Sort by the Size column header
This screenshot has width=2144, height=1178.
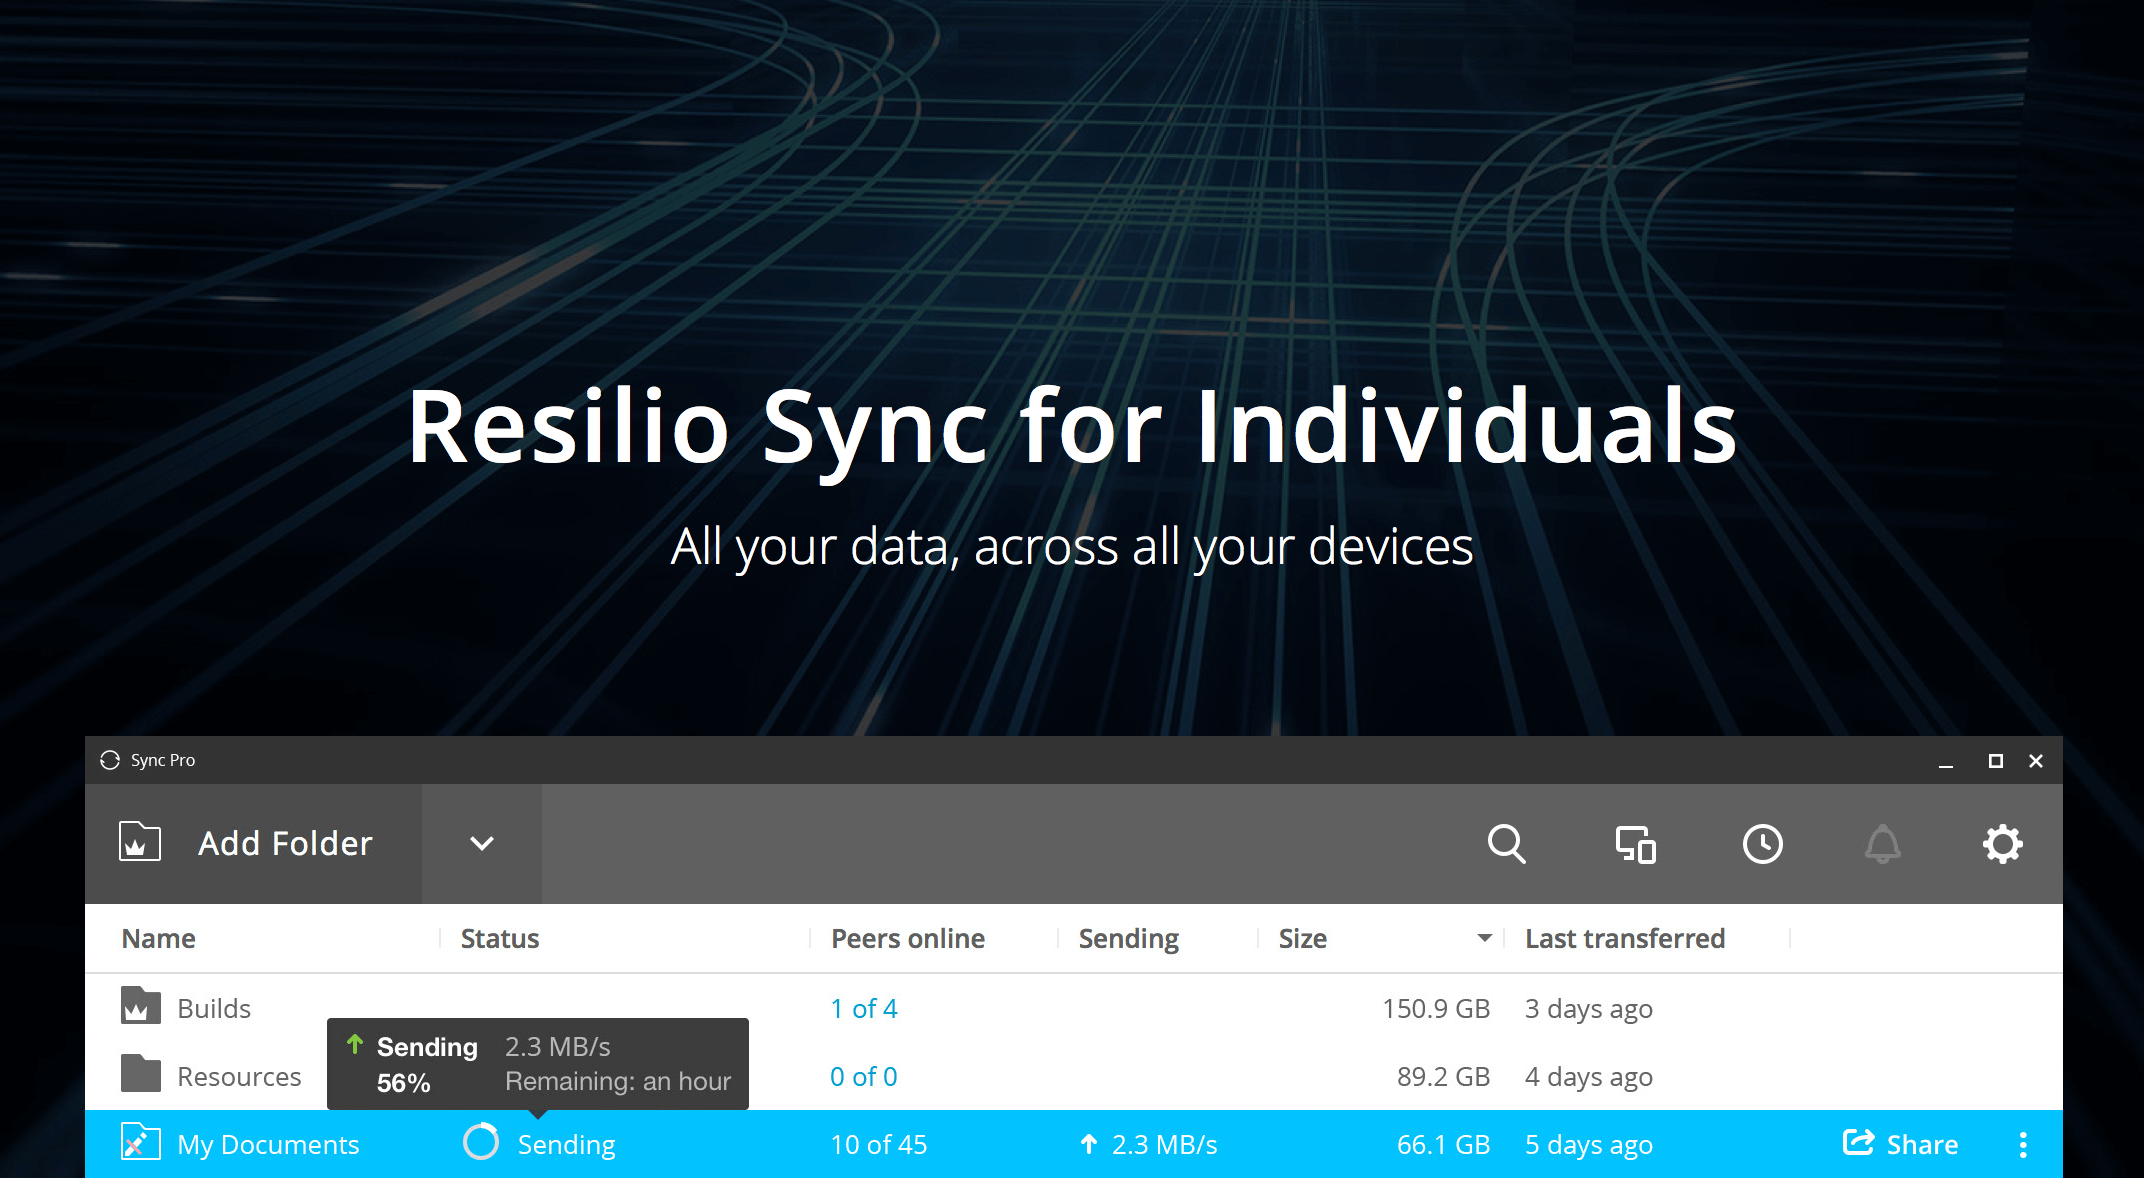click(1303, 938)
